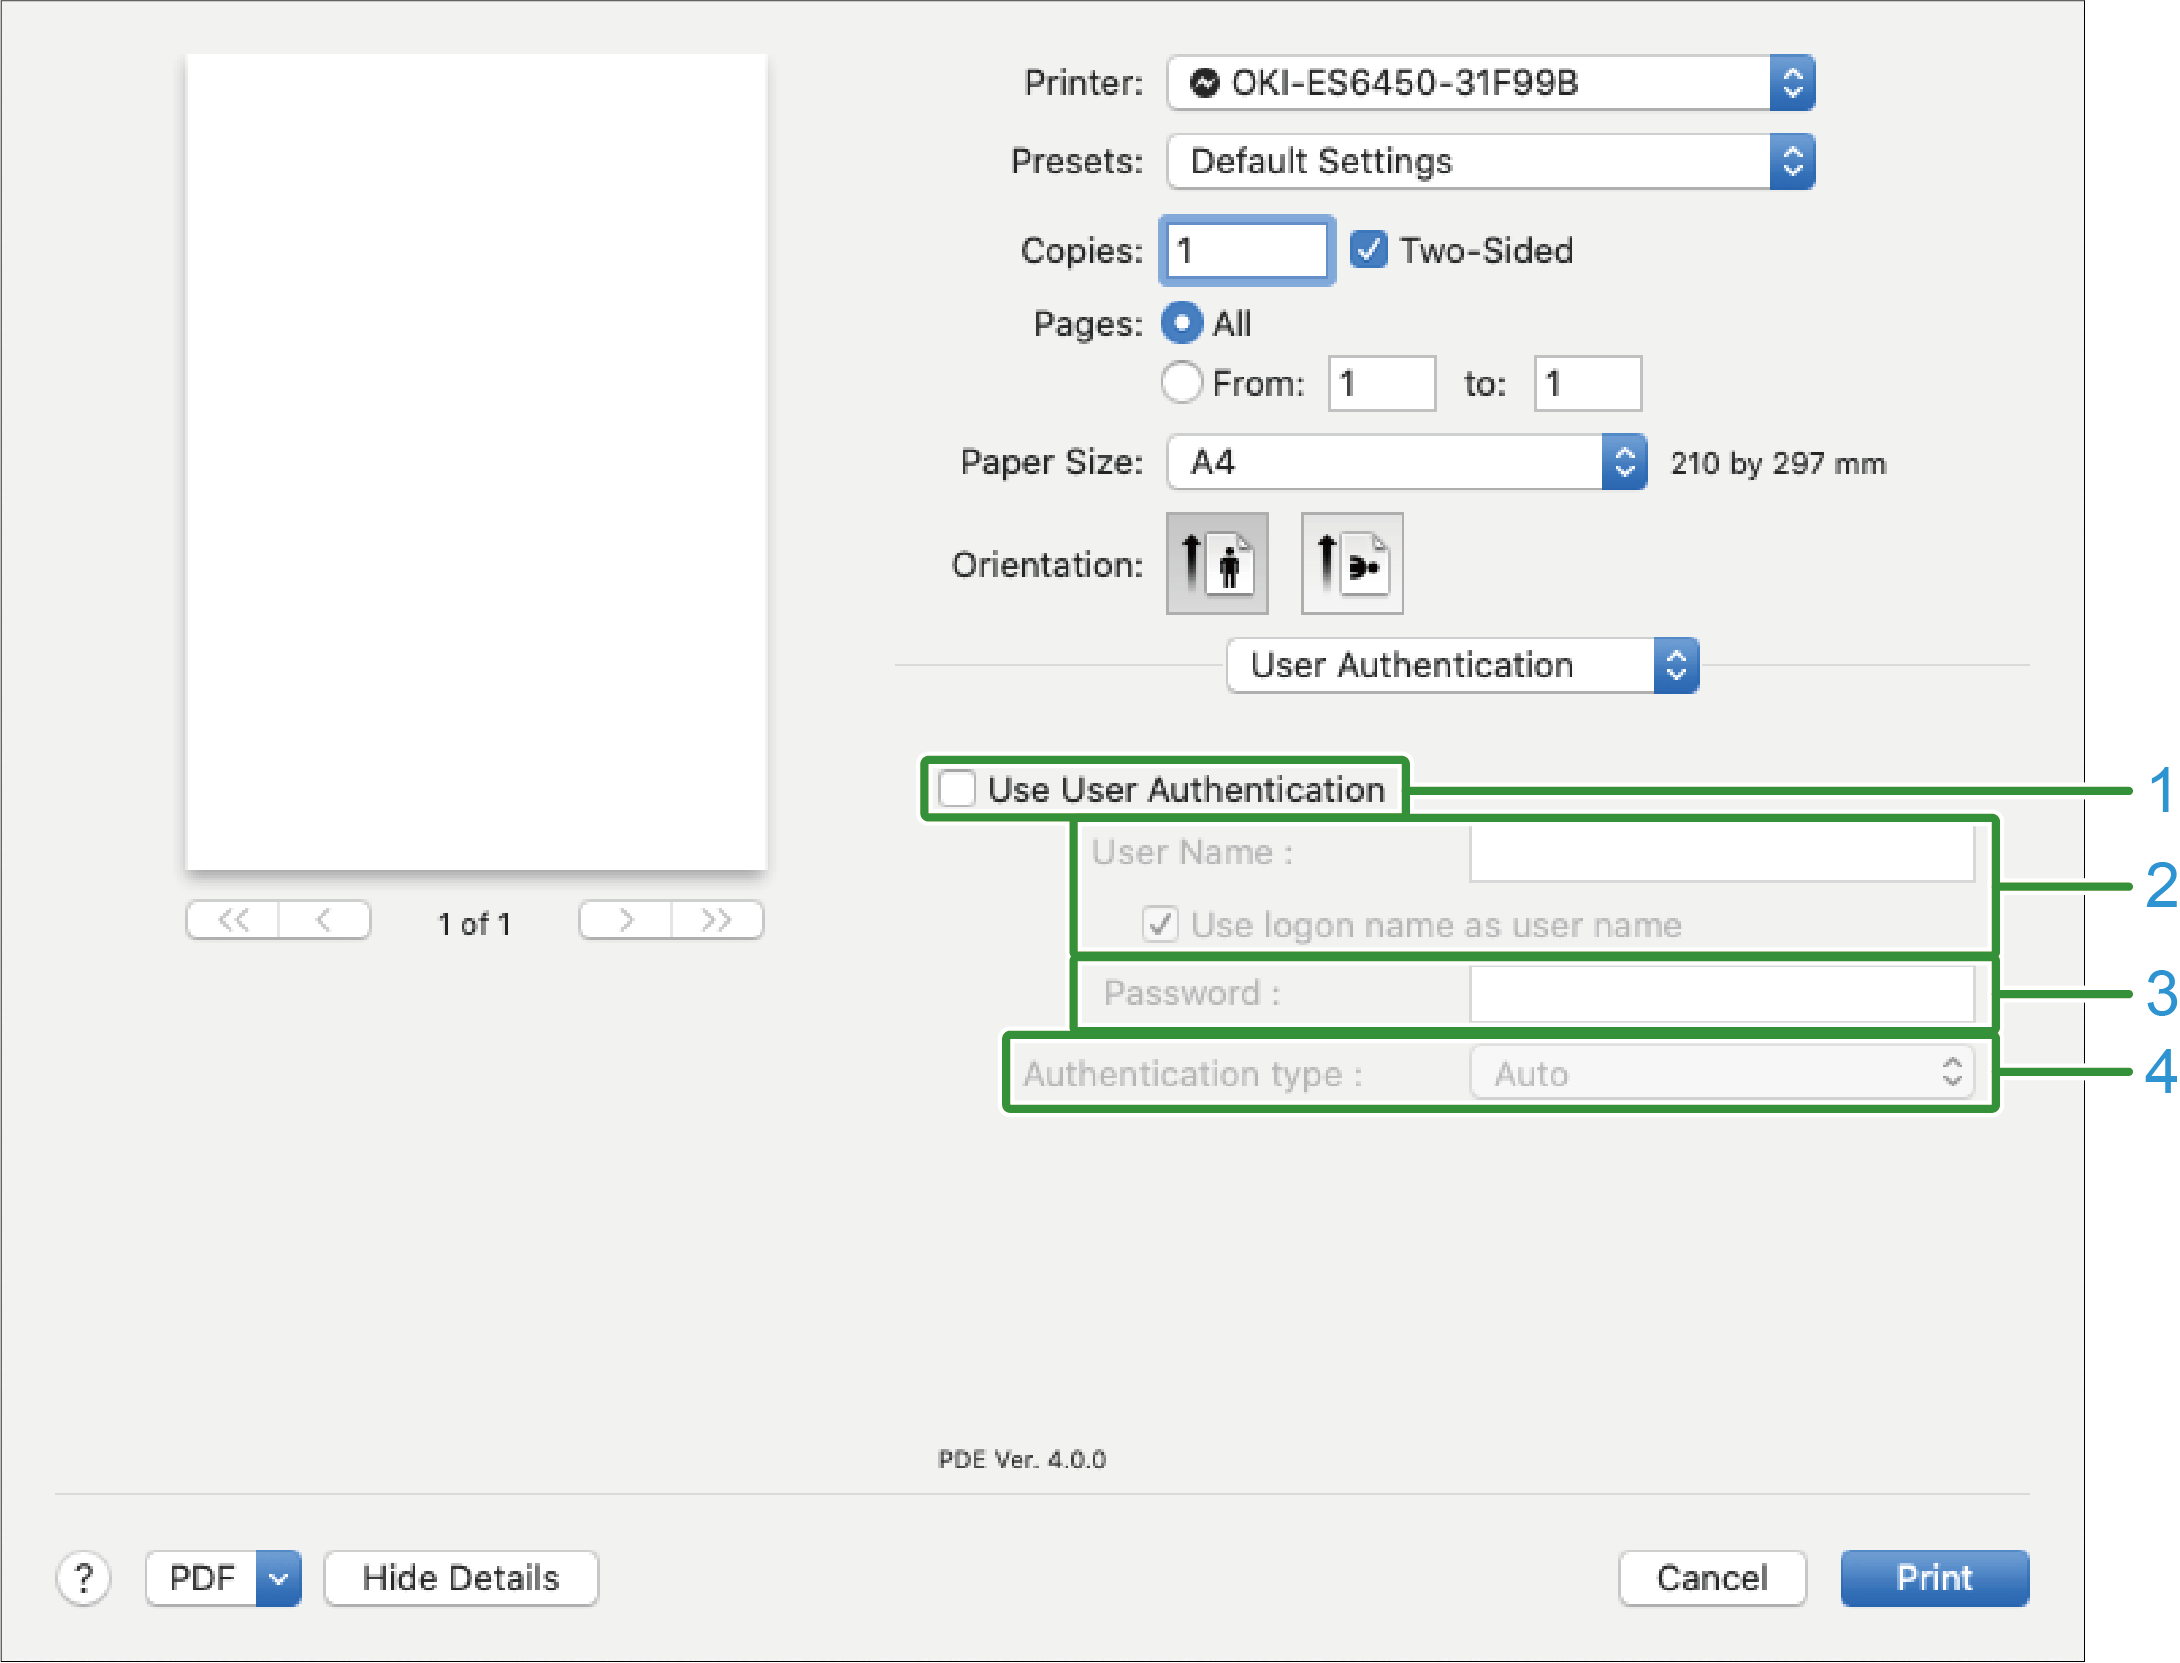Image resolution: width=2180 pixels, height=1663 pixels.
Task: Go to next page preview arrow
Action: pyautogui.click(x=625, y=920)
